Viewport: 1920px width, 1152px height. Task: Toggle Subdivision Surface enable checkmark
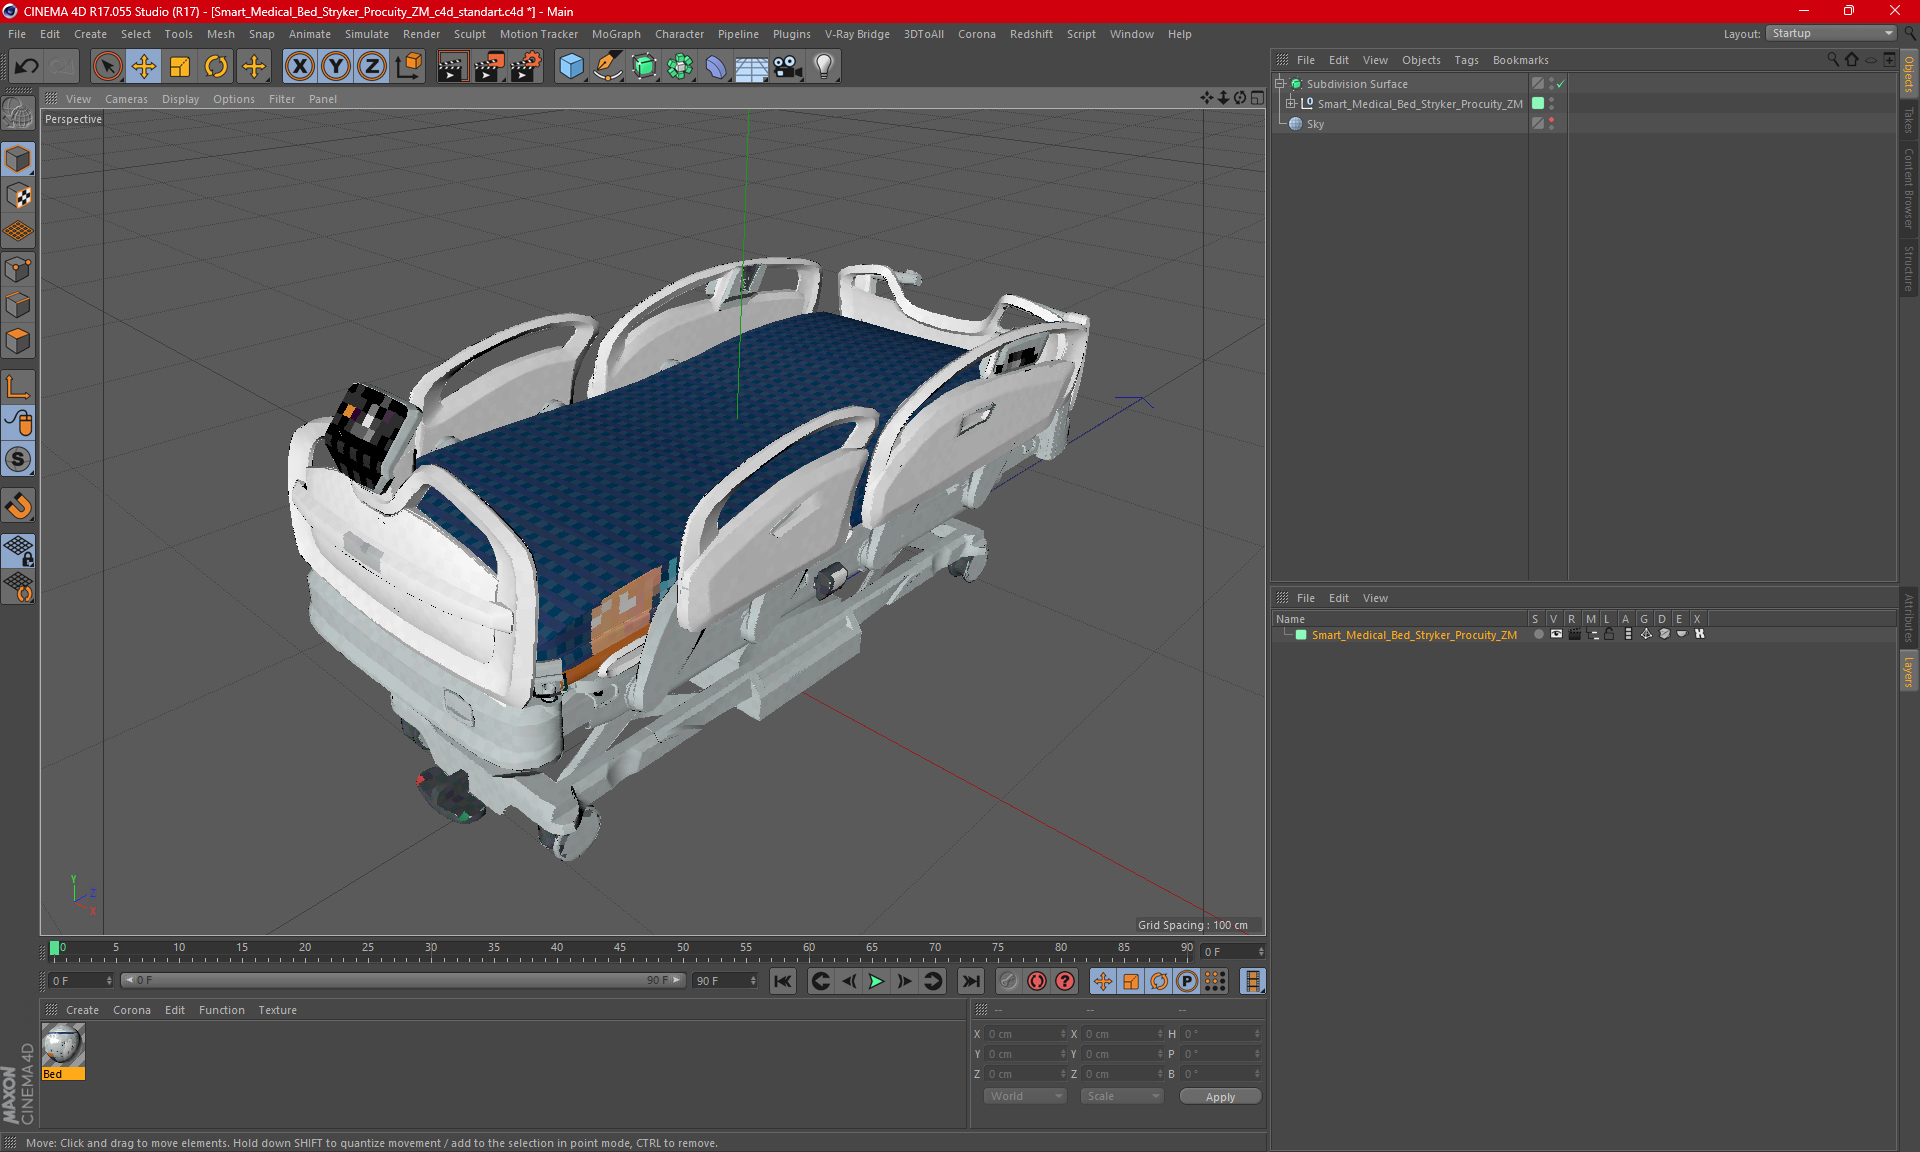point(1561,84)
